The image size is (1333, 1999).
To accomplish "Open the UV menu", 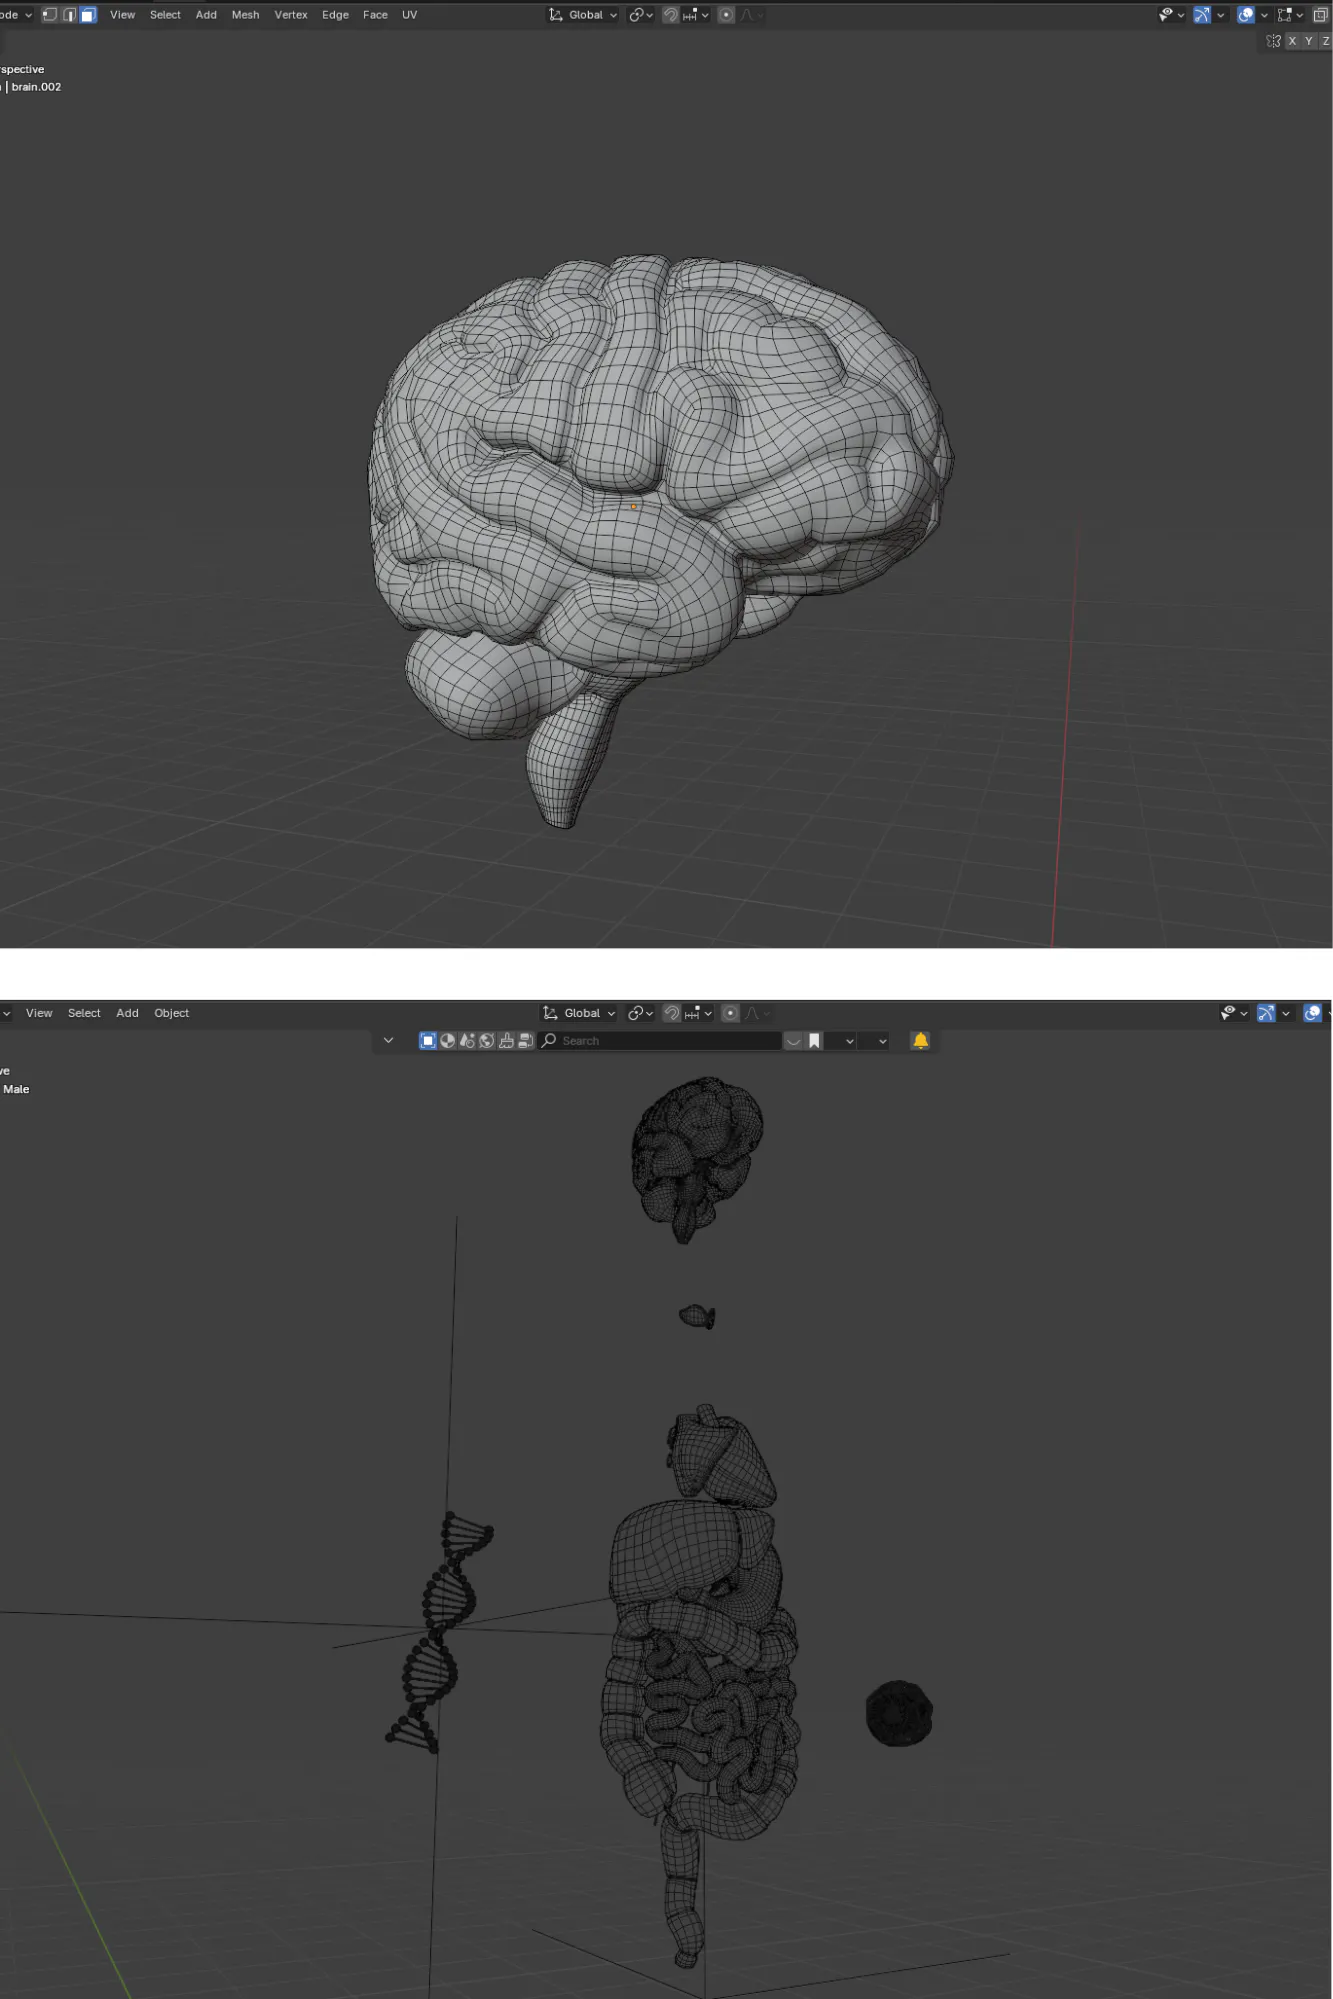I will 409,15.
